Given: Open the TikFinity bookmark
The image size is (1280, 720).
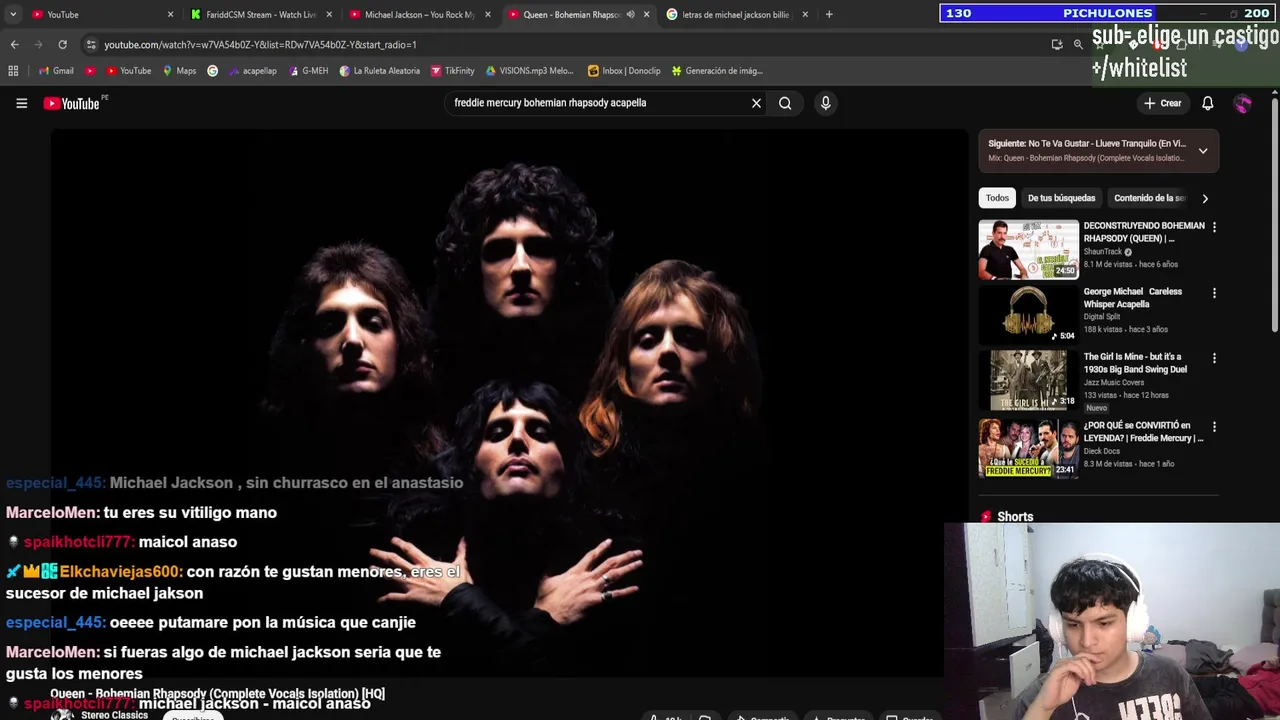Looking at the screenshot, I should [x=453, y=71].
